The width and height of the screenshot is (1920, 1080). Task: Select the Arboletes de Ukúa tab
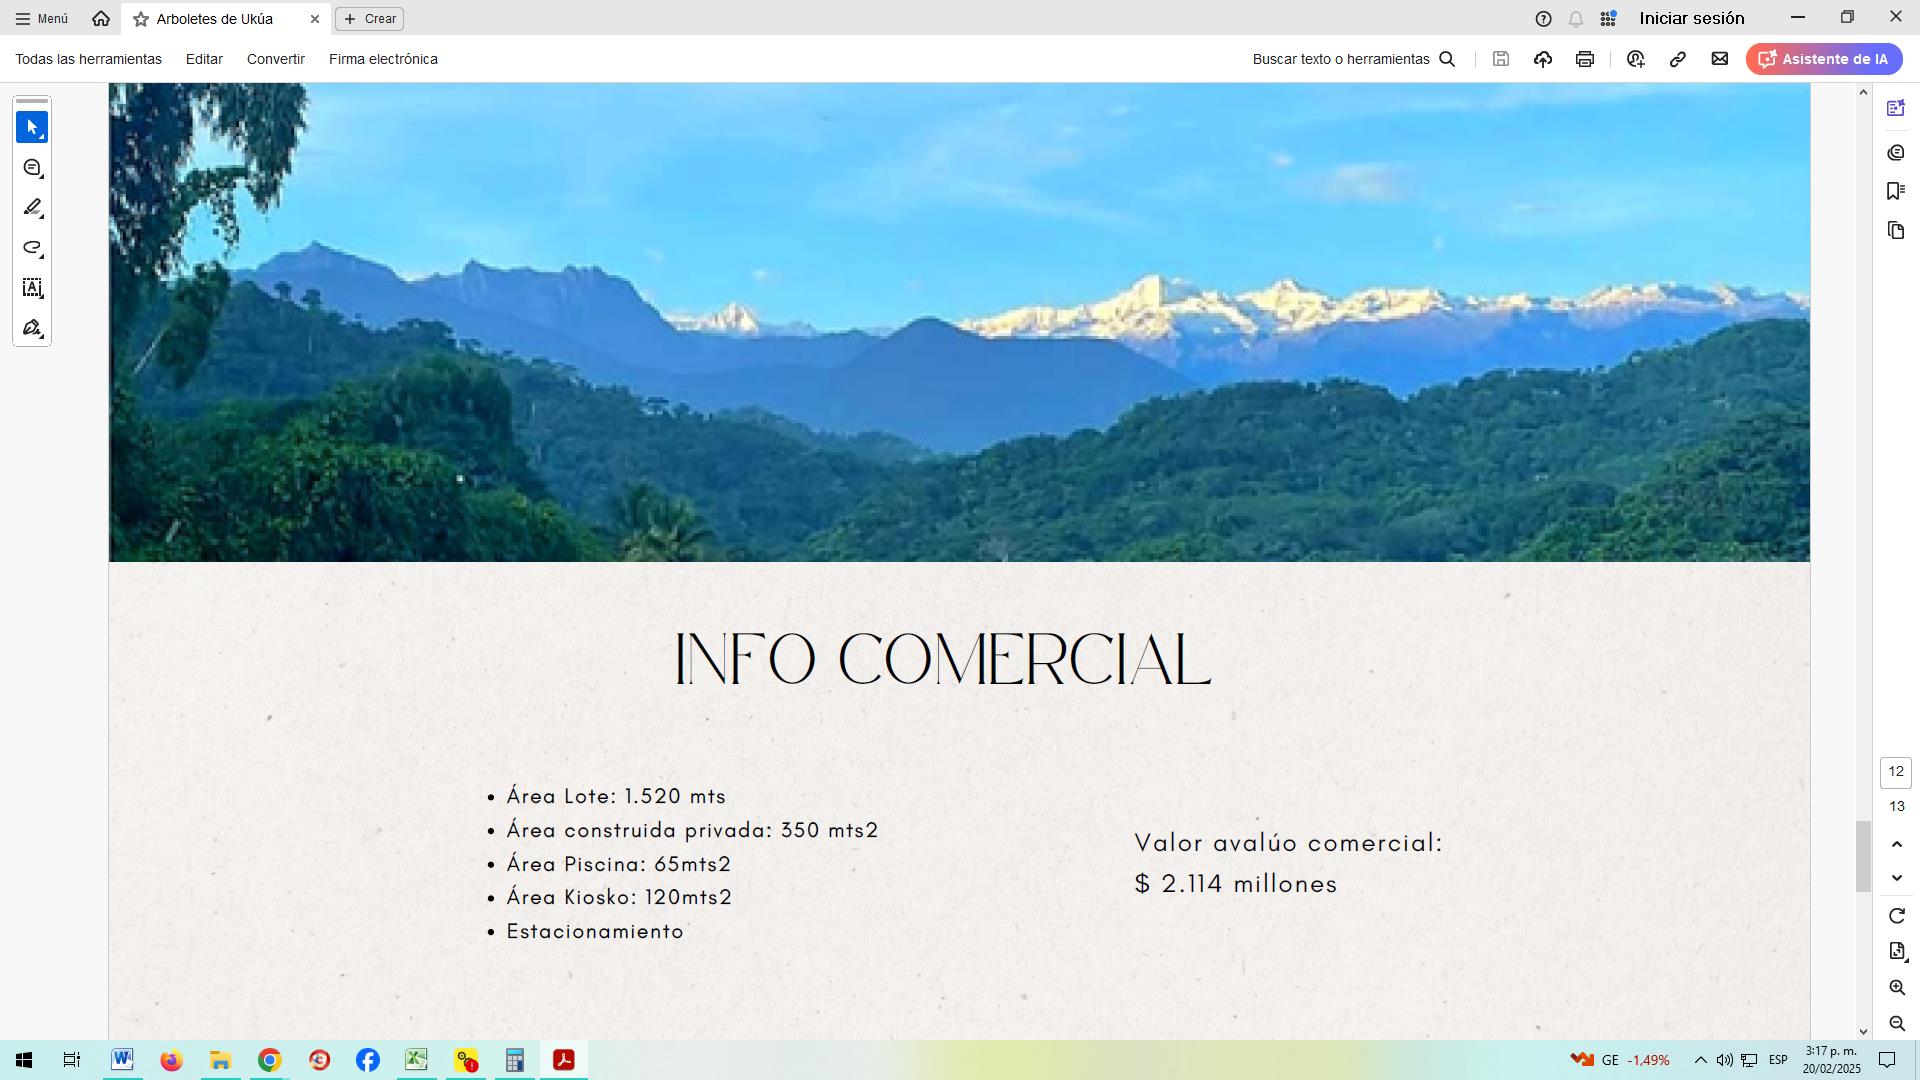[226, 19]
